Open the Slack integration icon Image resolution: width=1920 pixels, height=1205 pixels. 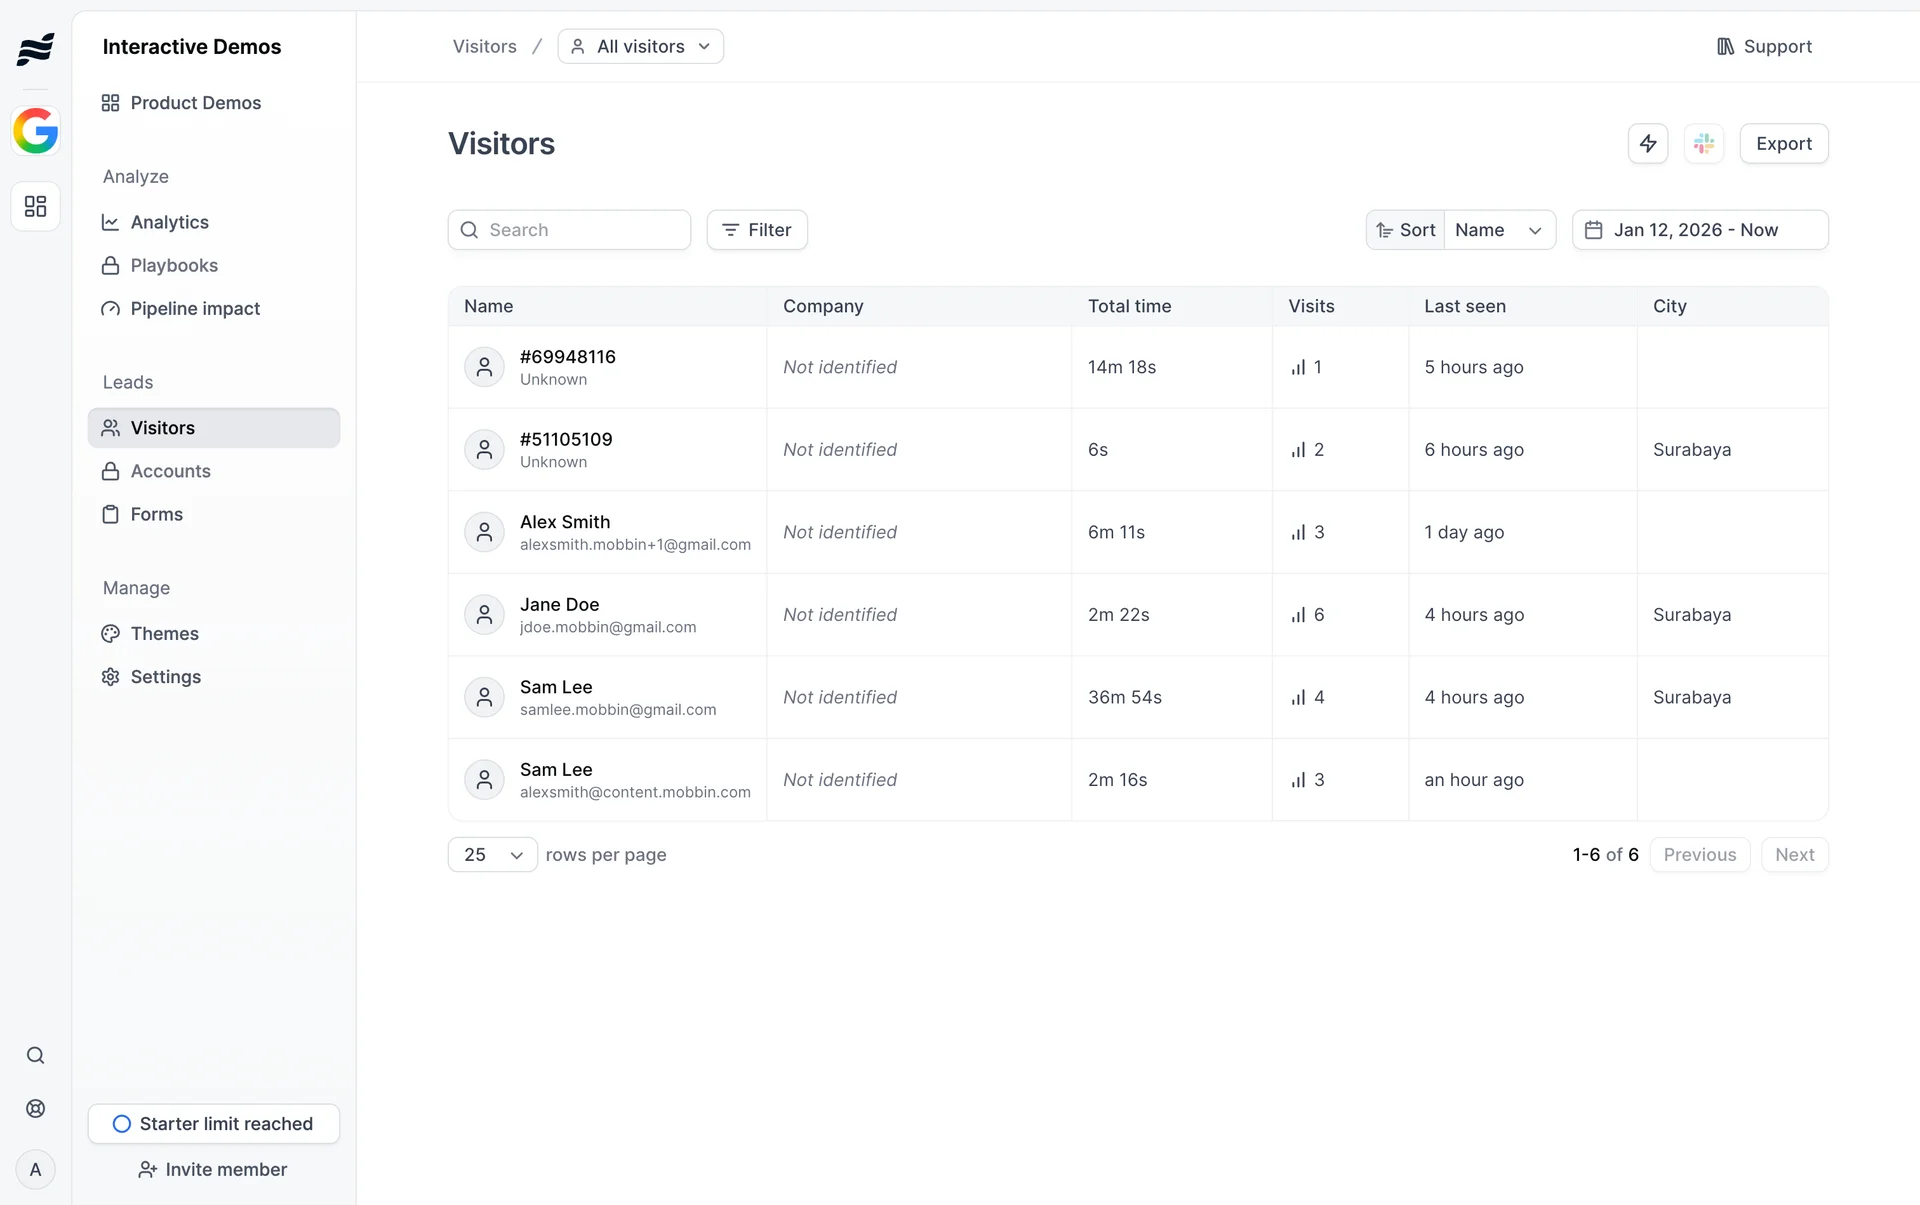1704,143
